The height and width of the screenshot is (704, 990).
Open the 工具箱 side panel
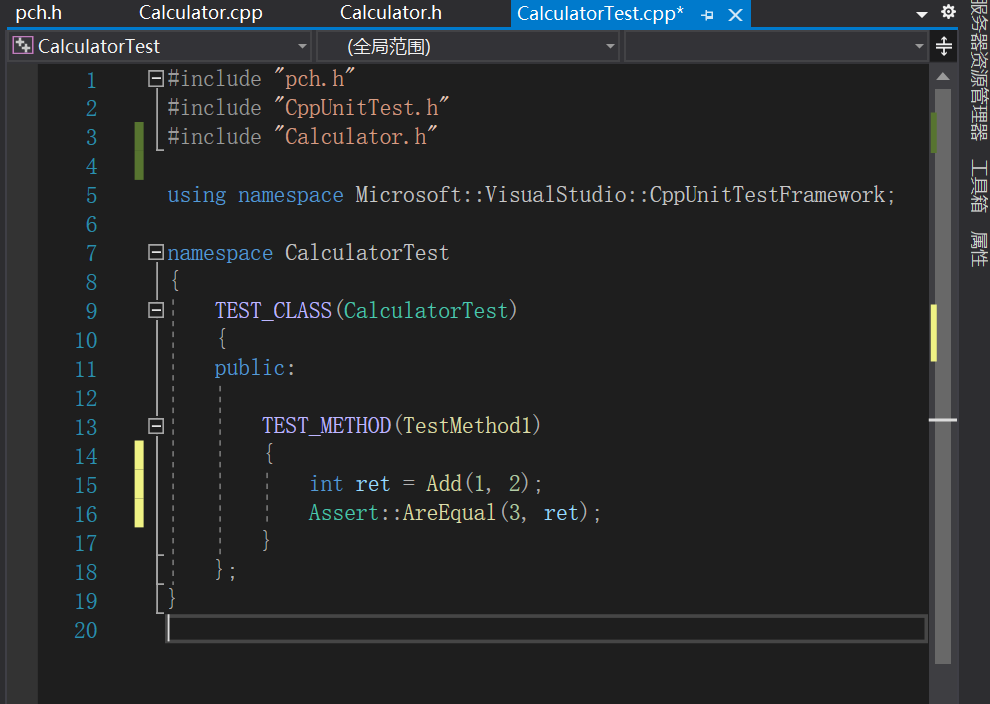(x=978, y=186)
